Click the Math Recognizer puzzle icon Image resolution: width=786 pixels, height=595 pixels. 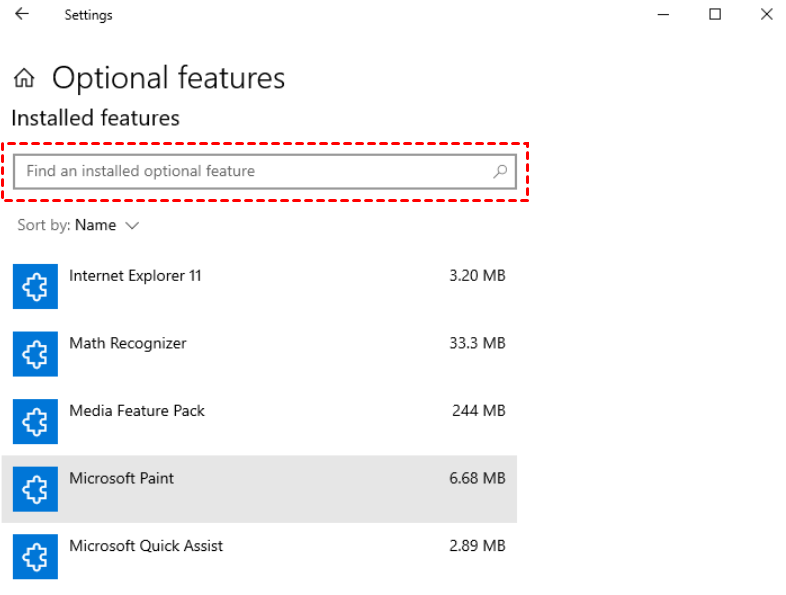tap(35, 354)
